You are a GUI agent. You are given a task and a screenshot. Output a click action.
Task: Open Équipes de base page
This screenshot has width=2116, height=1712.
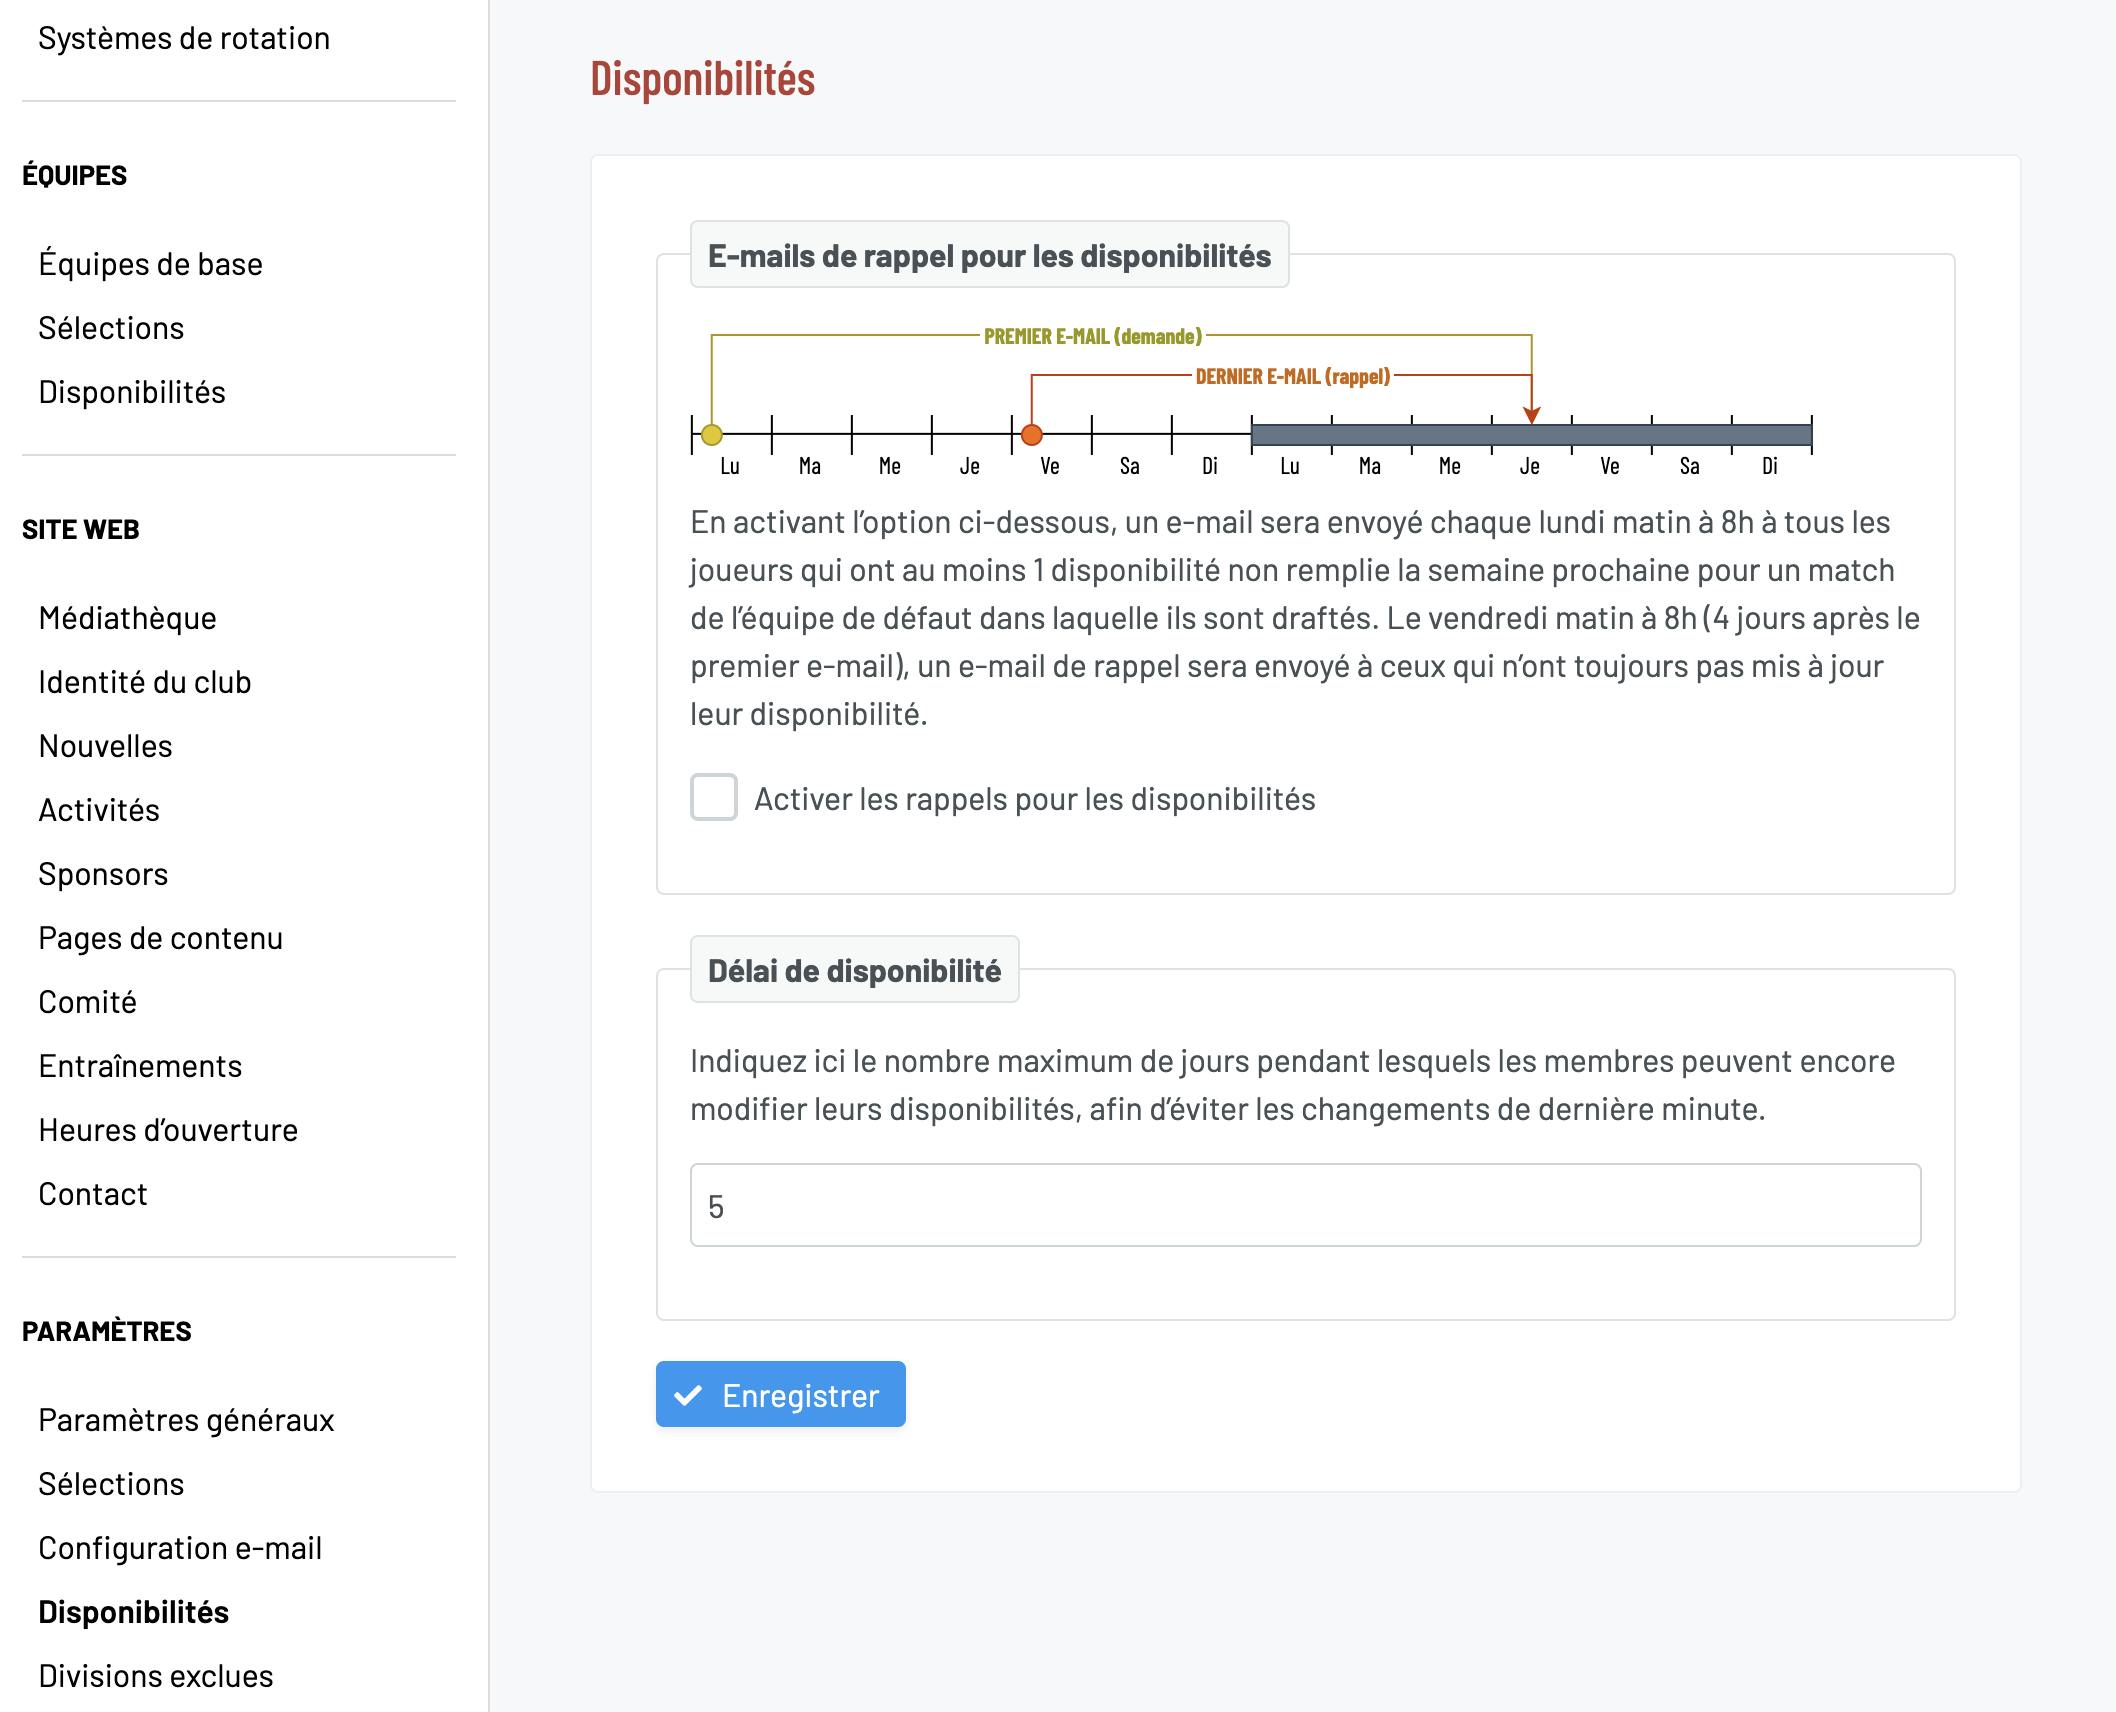151,264
